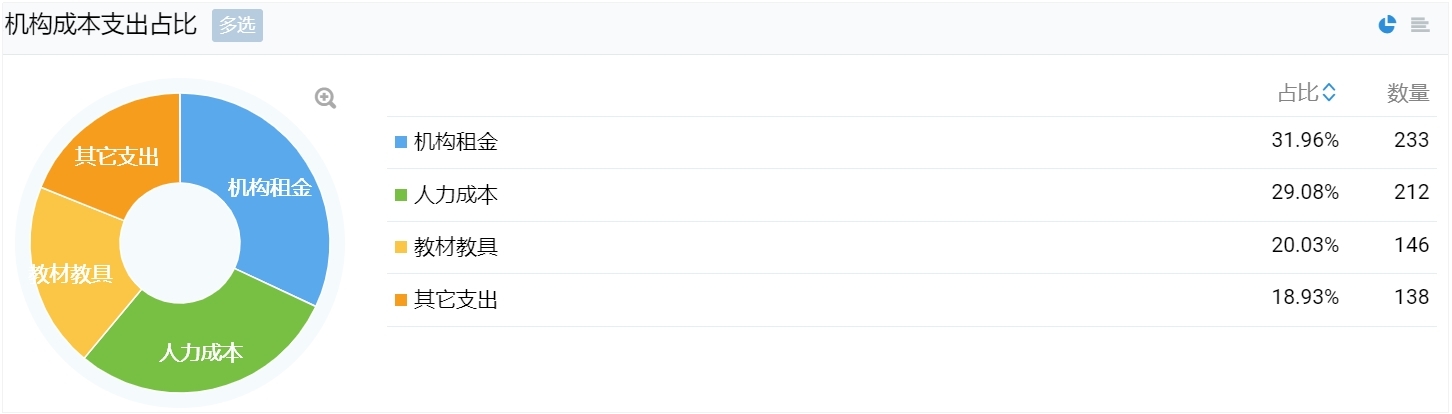Click blue legend swatch for 机构租金

pyautogui.click(x=401, y=142)
